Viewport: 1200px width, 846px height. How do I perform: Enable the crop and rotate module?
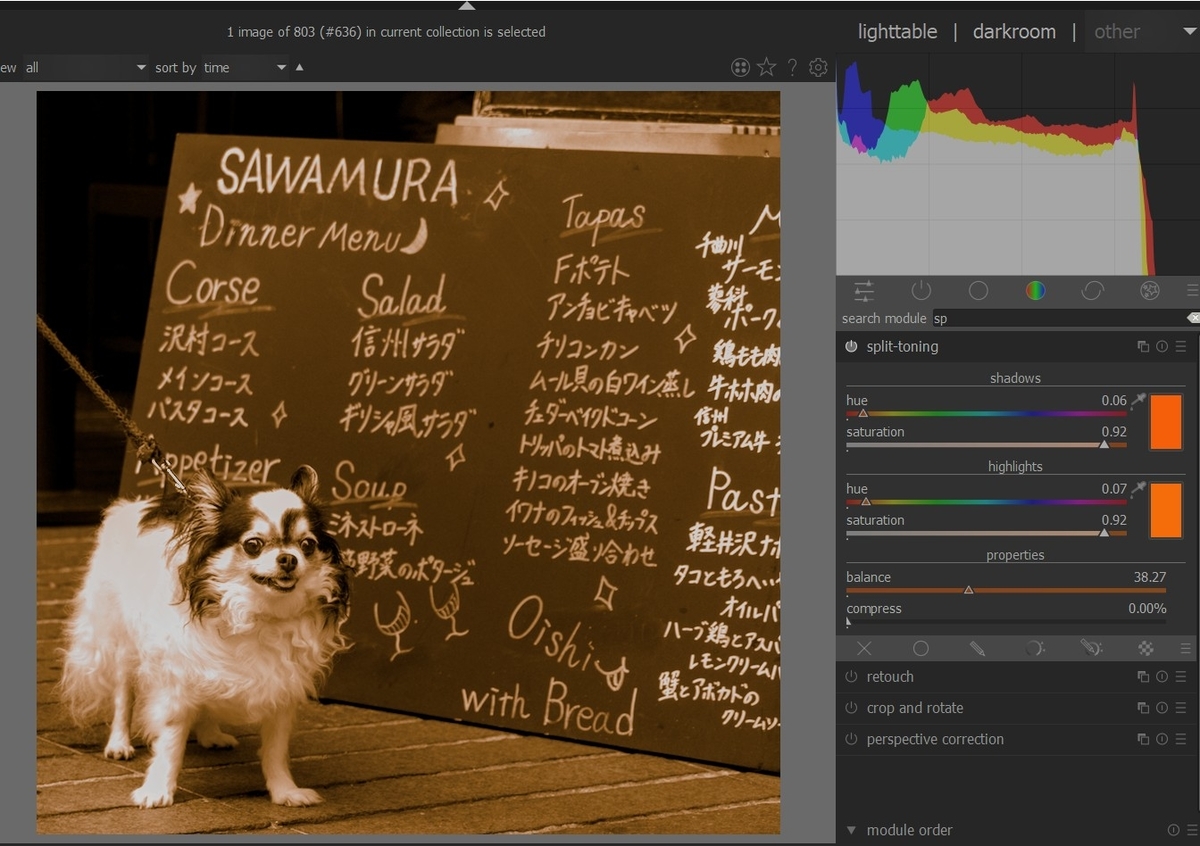tap(851, 708)
